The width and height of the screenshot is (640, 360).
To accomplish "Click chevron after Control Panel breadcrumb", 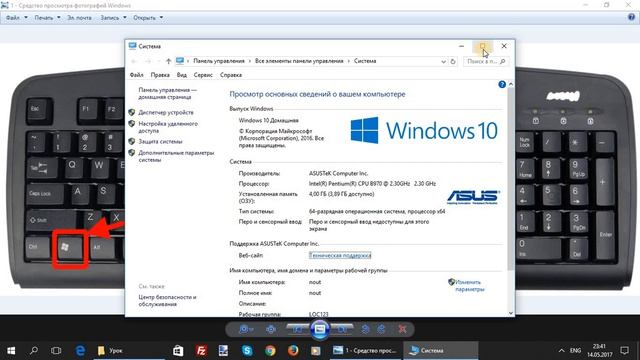I will [250, 61].
